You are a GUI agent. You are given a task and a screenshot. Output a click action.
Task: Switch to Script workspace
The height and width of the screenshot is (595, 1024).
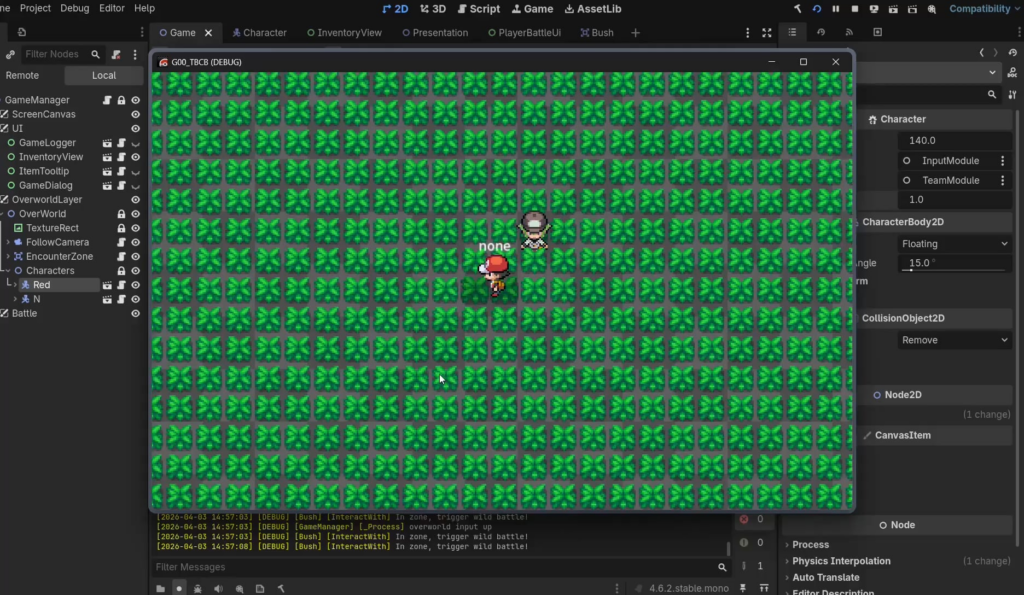pyautogui.click(x=479, y=8)
